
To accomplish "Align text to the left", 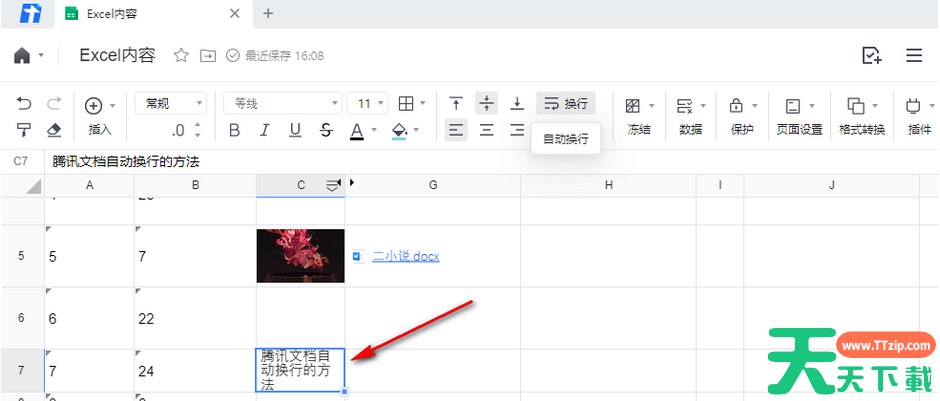I will point(456,129).
